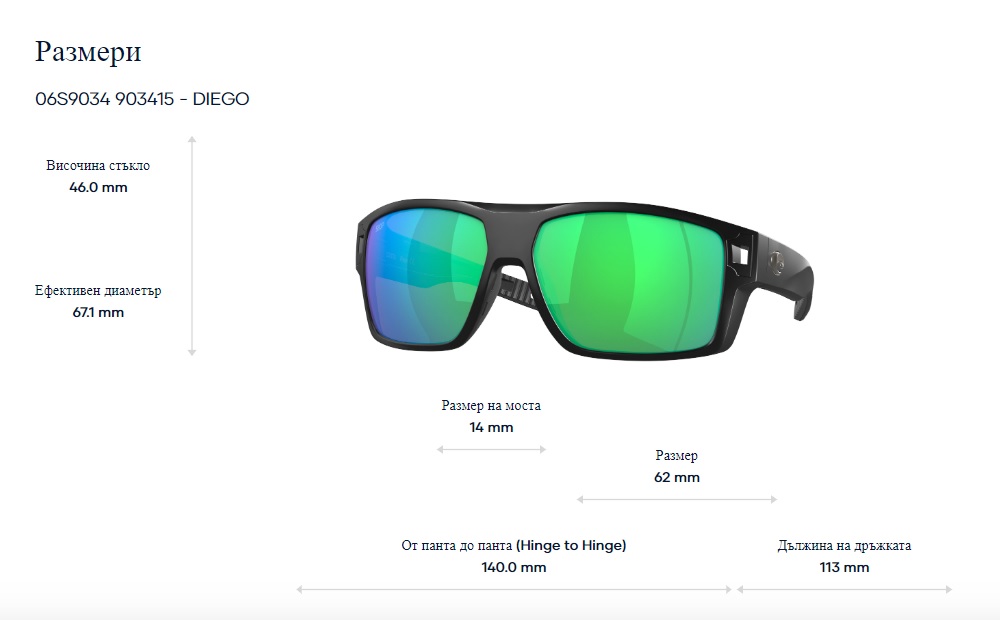Image resolution: width=1000 pixels, height=622 pixels.
Task: Click the 113 mm temple length value
Action: pos(844,567)
